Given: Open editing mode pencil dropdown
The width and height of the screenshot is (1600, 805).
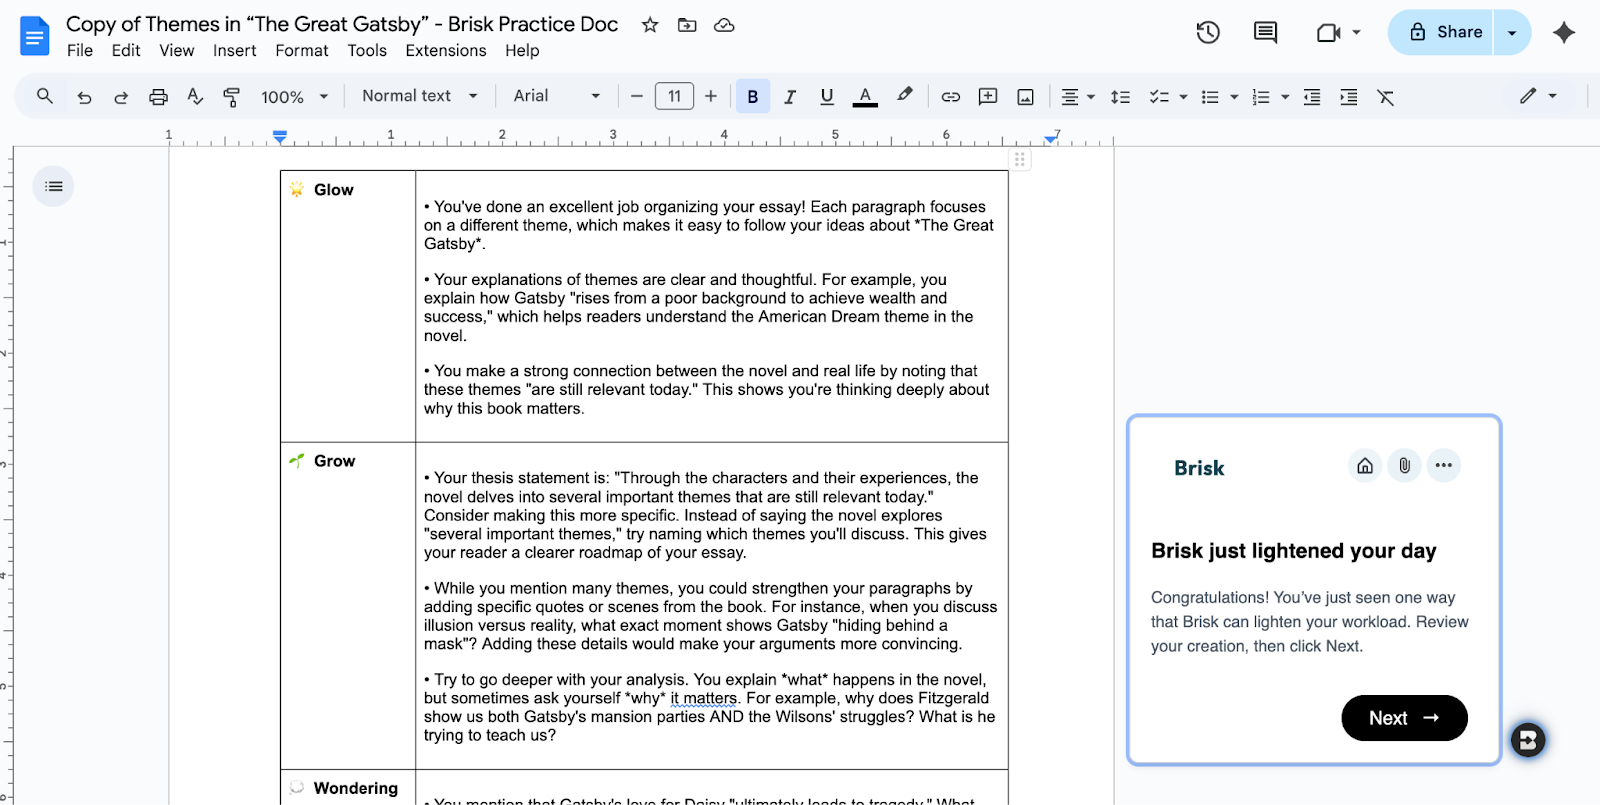Looking at the screenshot, I should (x=1538, y=96).
